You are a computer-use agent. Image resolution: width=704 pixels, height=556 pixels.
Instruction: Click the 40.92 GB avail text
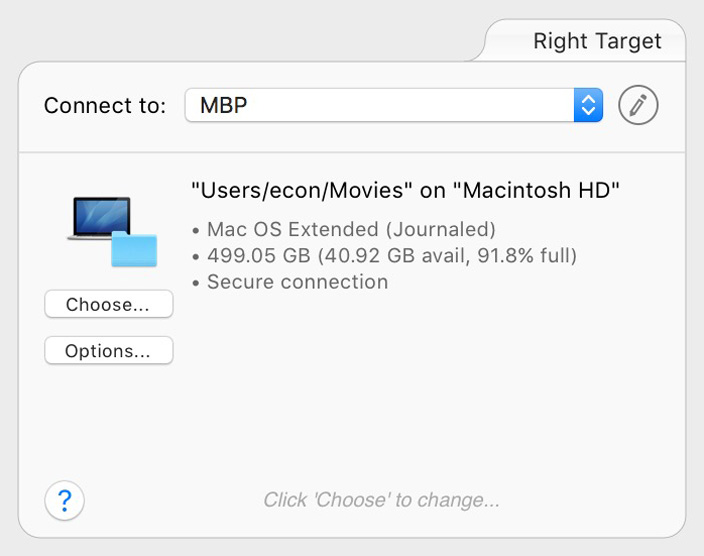[394, 256]
